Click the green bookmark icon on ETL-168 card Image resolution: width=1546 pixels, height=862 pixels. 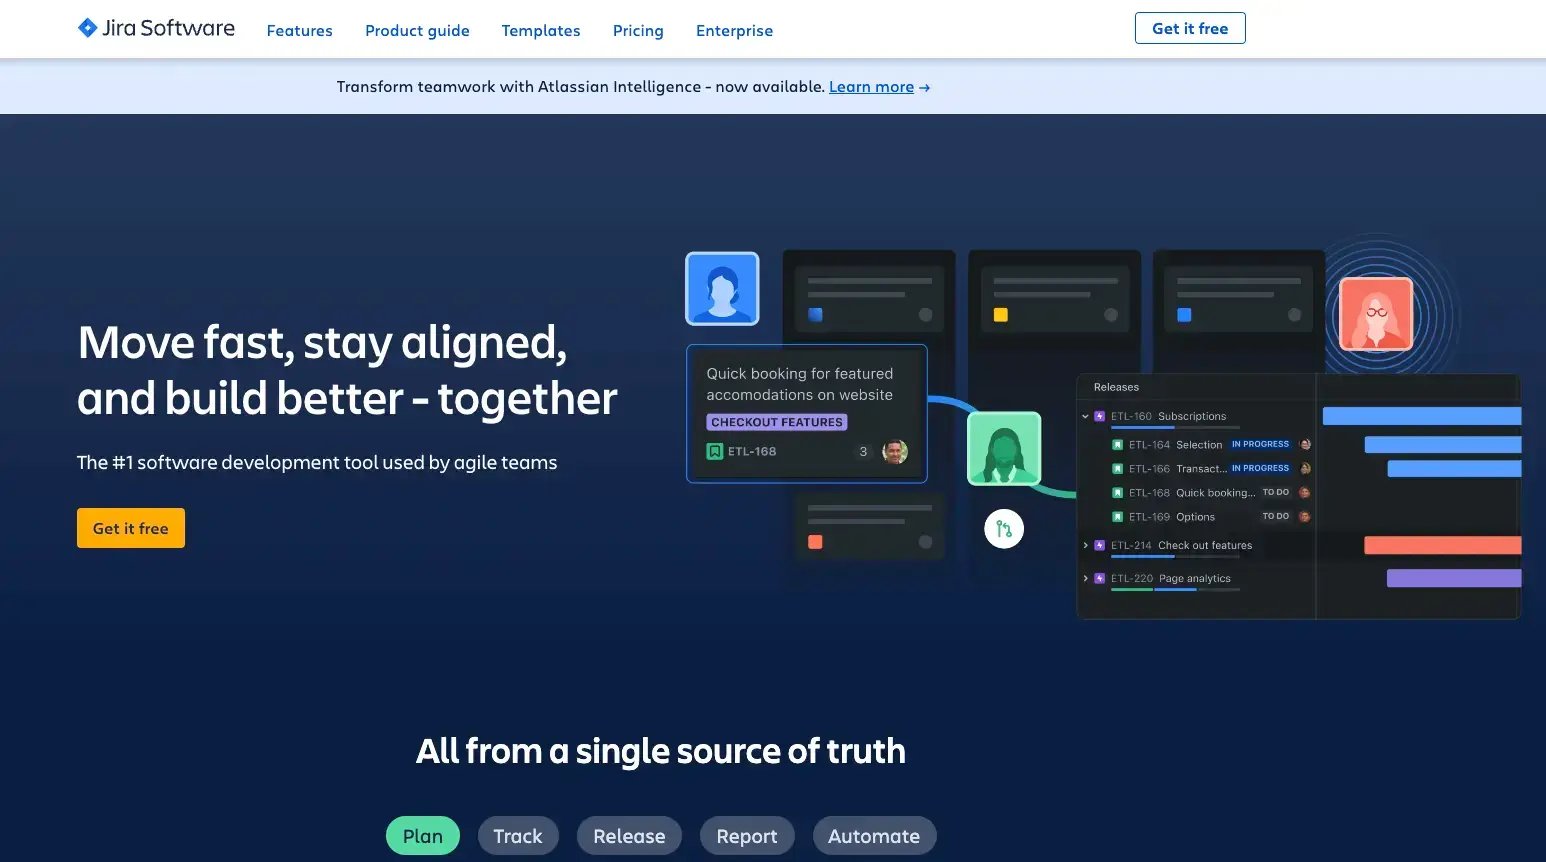pos(714,451)
